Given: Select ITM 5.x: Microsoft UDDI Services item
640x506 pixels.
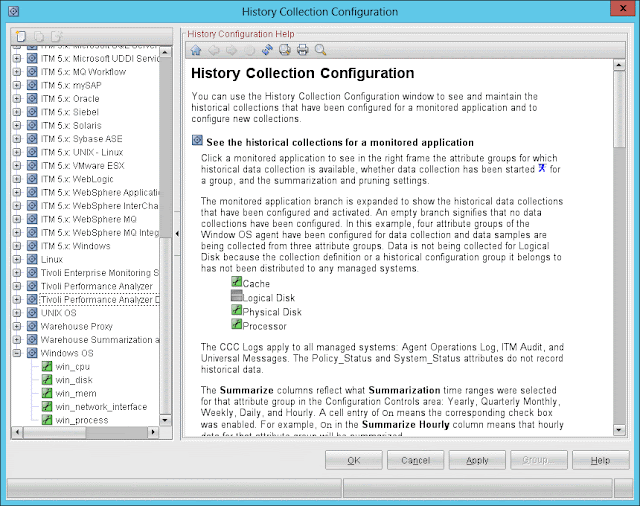Looking at the screenshot, I should 100,58.
